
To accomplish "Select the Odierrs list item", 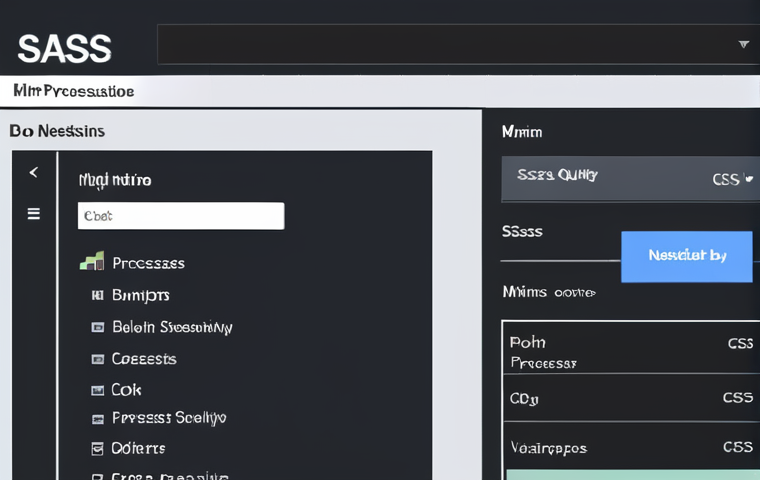I will (138, 448).
